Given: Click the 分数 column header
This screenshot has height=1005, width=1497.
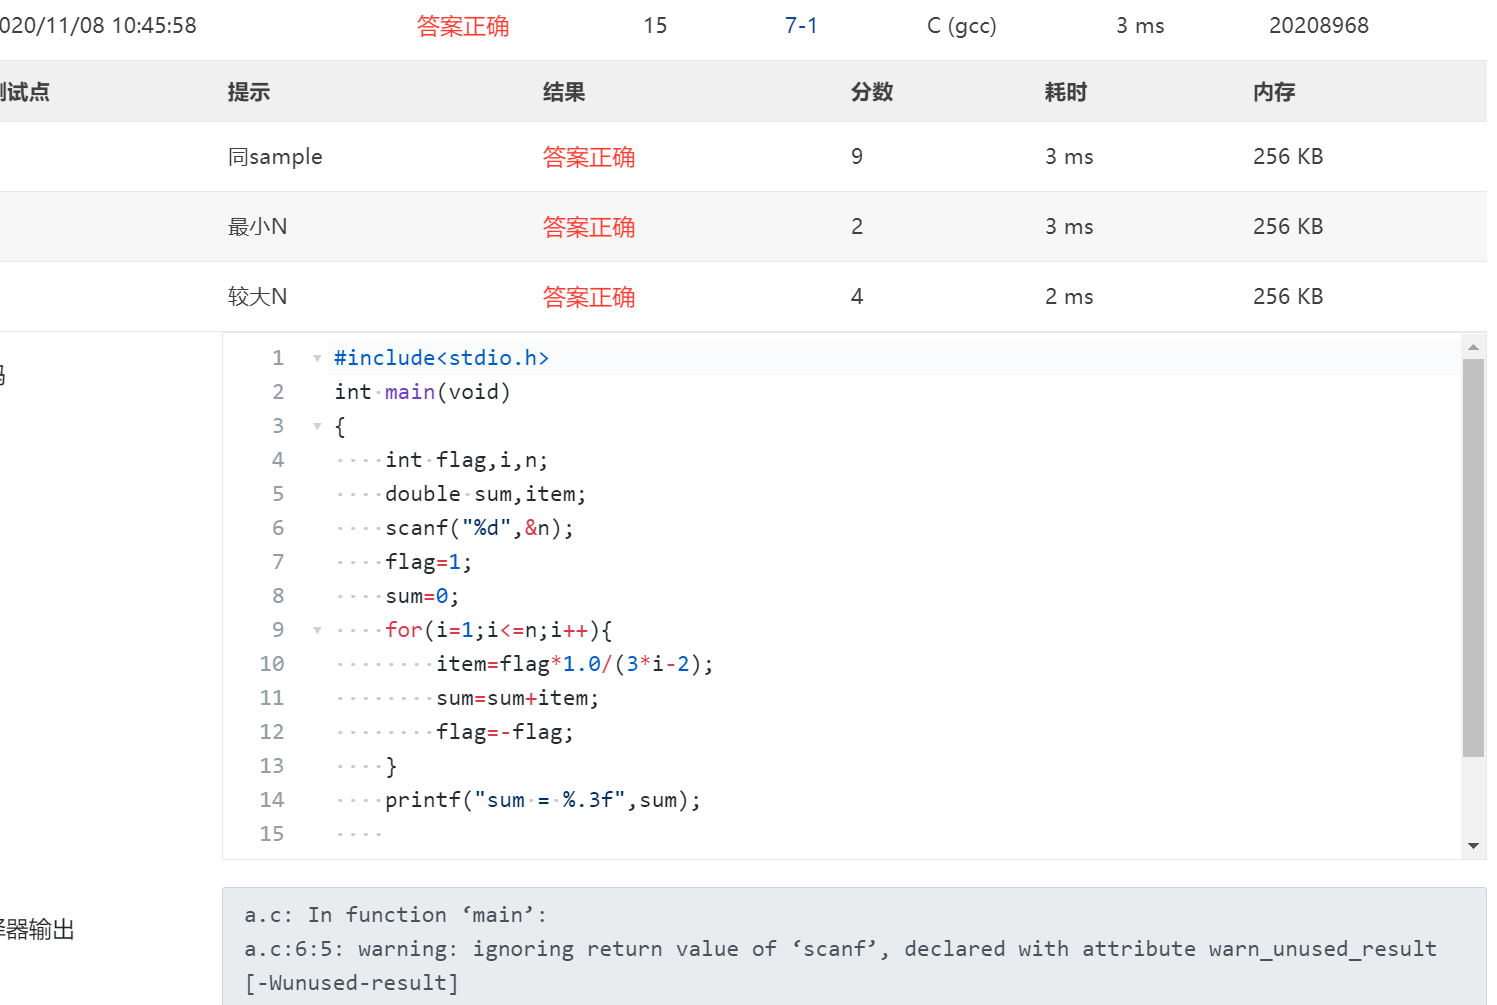Looking at the screenshot, I should pos(872,92).
